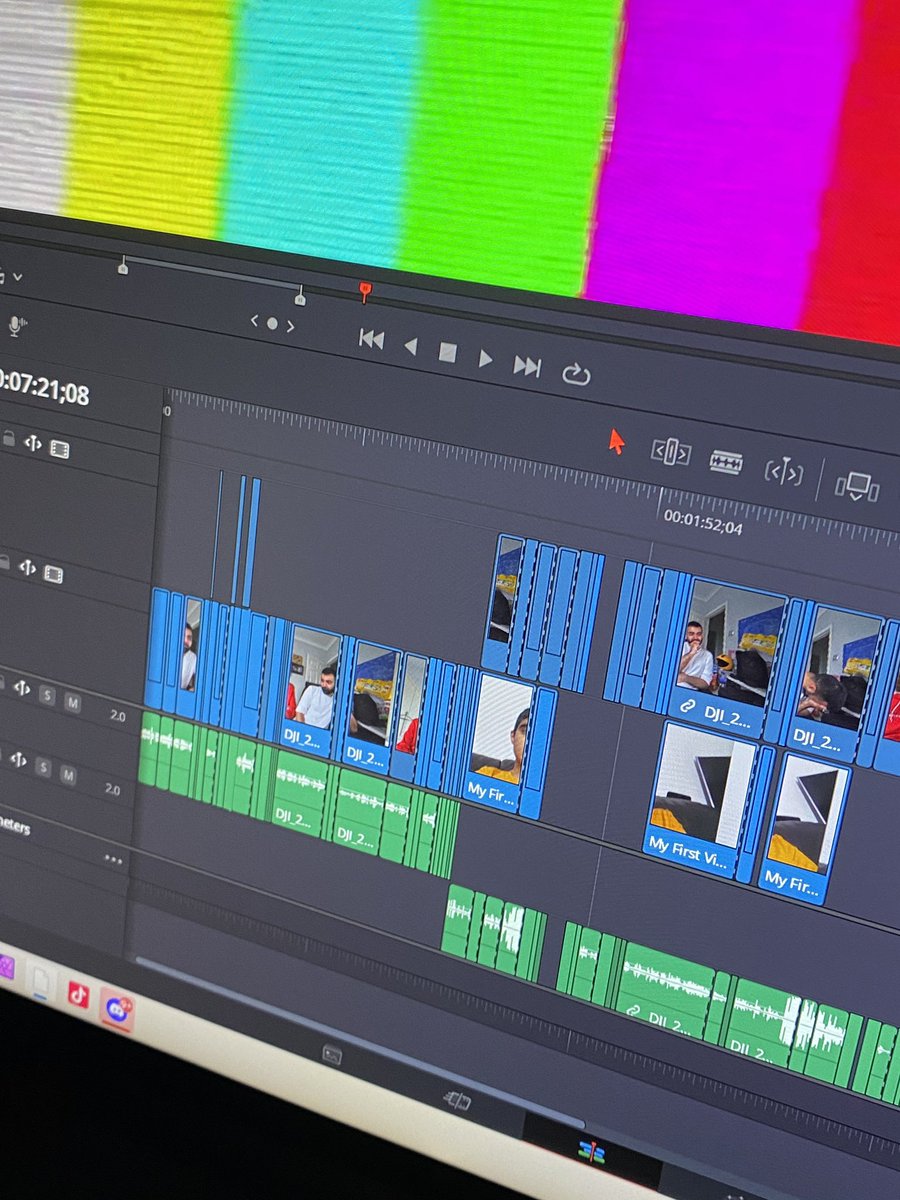Viewport: 900px width, 1200px height.
Task: Select the red arrow Selection Mode tool
Action: pos(616,441)
